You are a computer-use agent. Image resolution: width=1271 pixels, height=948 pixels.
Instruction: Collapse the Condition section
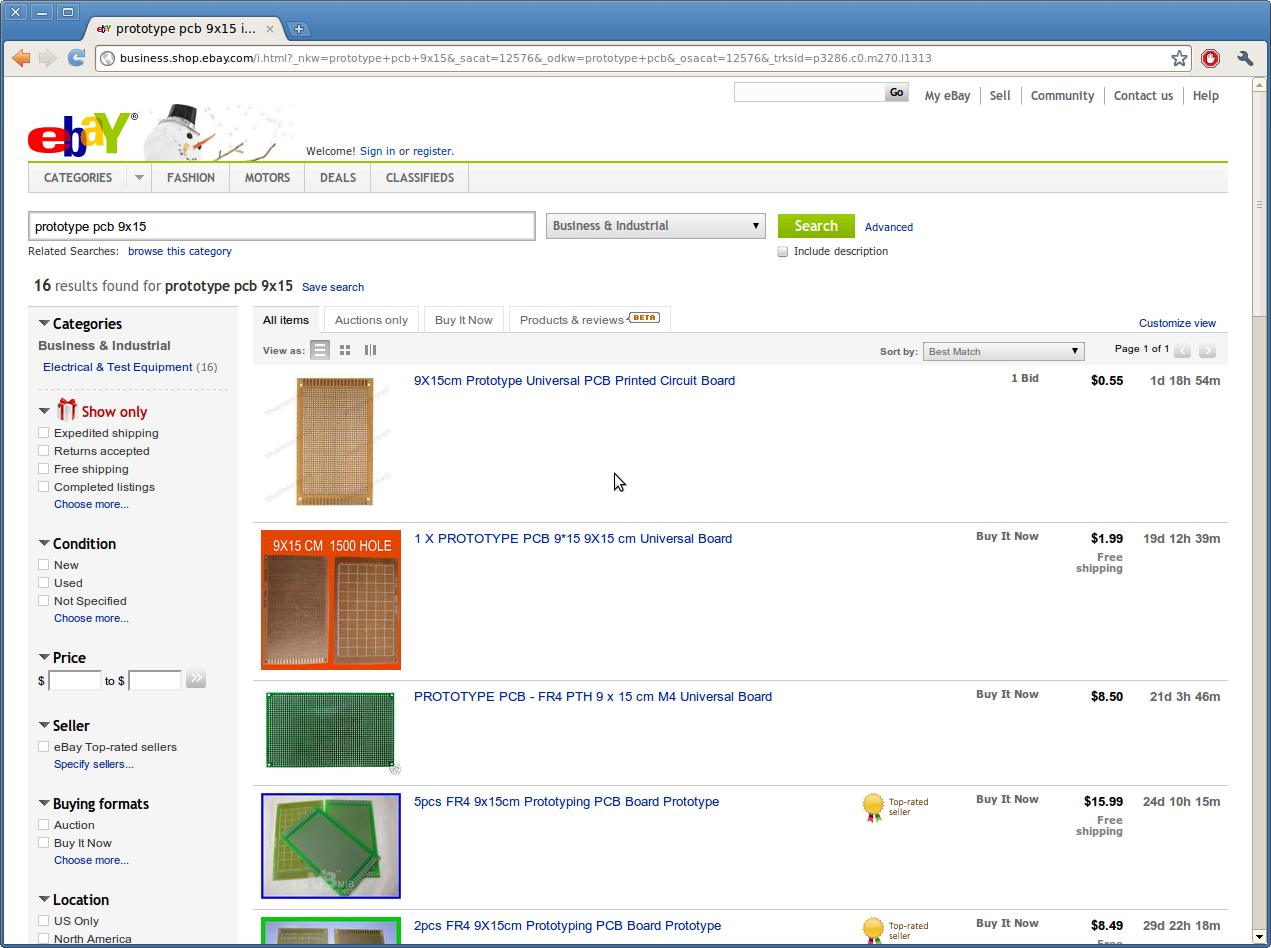[44, 543]
